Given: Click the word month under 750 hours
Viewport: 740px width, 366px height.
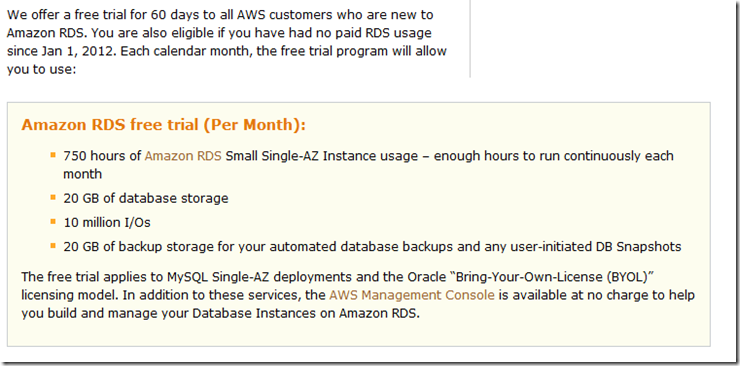Looking at the screenshot, I should click(x=83, y=174).
